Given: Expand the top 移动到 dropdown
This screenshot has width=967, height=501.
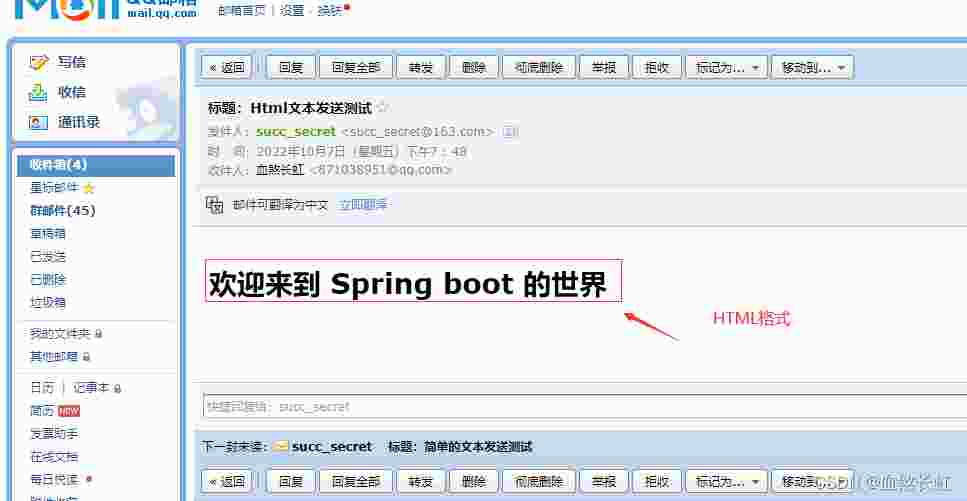Looking at the screenshot, I should point(815,67).
